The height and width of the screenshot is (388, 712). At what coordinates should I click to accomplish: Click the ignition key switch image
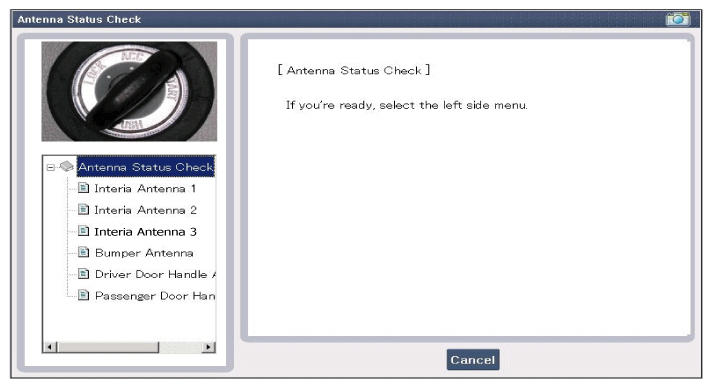point(129,91)
